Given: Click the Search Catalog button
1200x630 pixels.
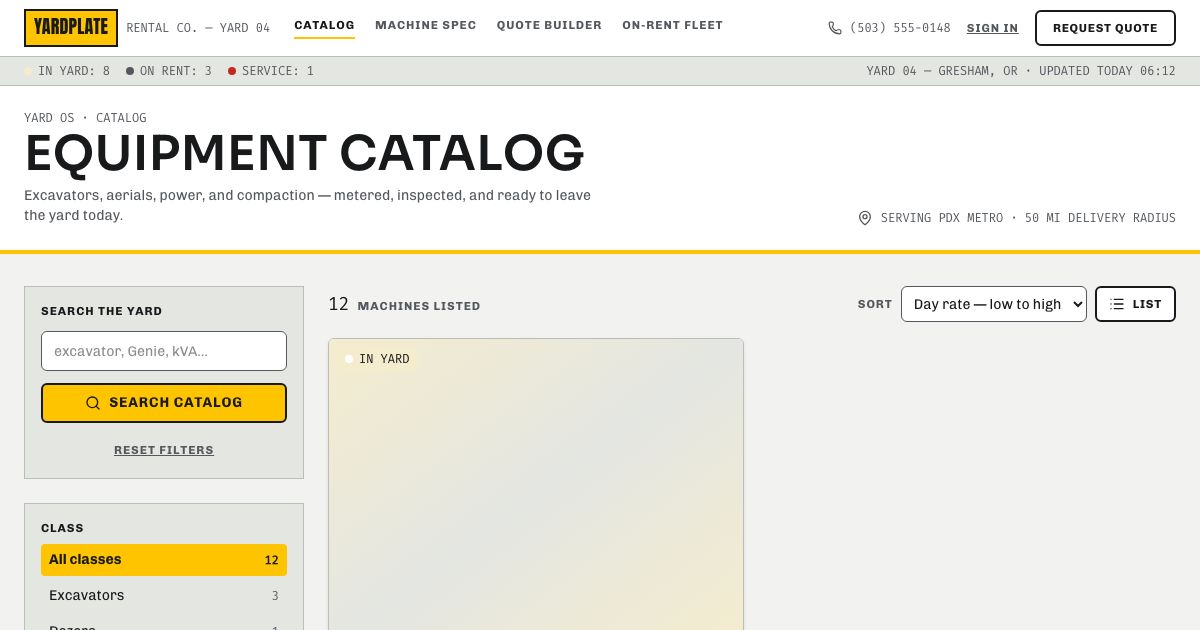Looking at the screenshot, I should tap(164, 403).
